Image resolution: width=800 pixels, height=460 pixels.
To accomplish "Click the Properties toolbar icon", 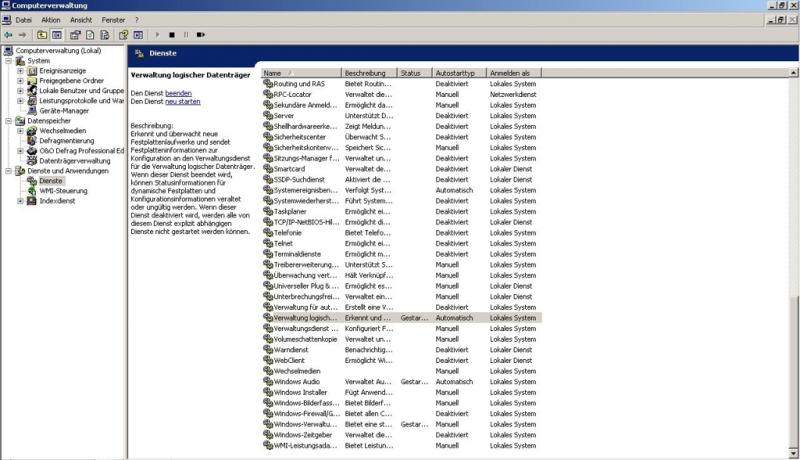I will [x=75, y=34].
